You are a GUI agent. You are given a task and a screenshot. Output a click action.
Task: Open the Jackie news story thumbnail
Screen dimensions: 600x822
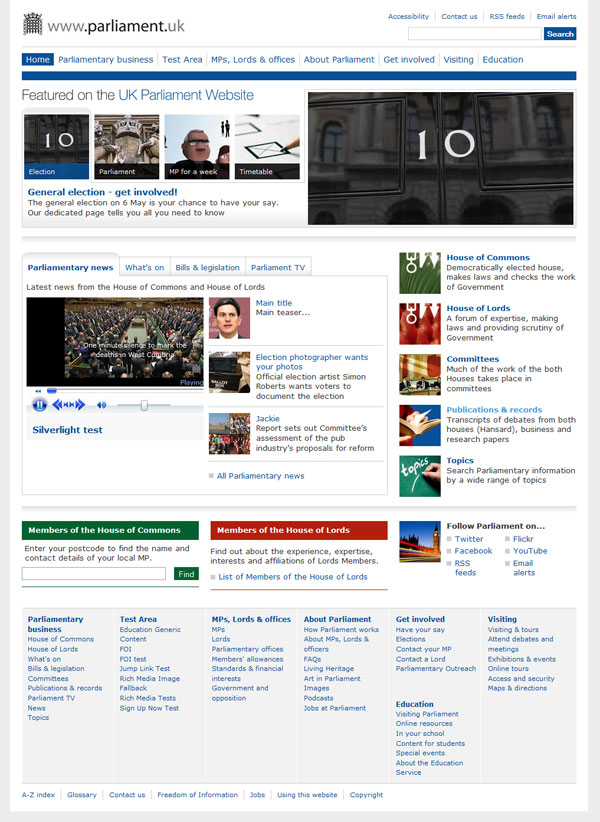tap(229, 434)
